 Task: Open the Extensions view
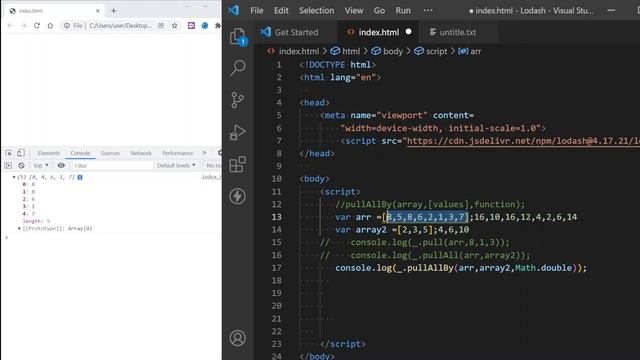coord(238,164)
